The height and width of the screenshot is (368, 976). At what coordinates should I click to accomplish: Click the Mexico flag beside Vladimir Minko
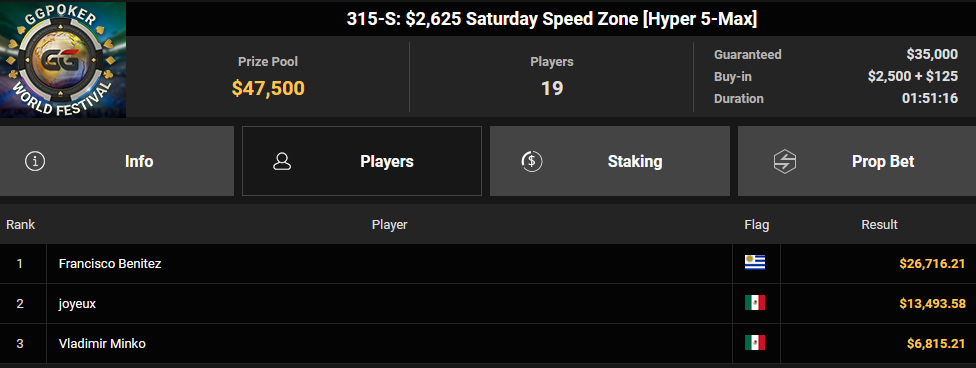tap(755, 343)
